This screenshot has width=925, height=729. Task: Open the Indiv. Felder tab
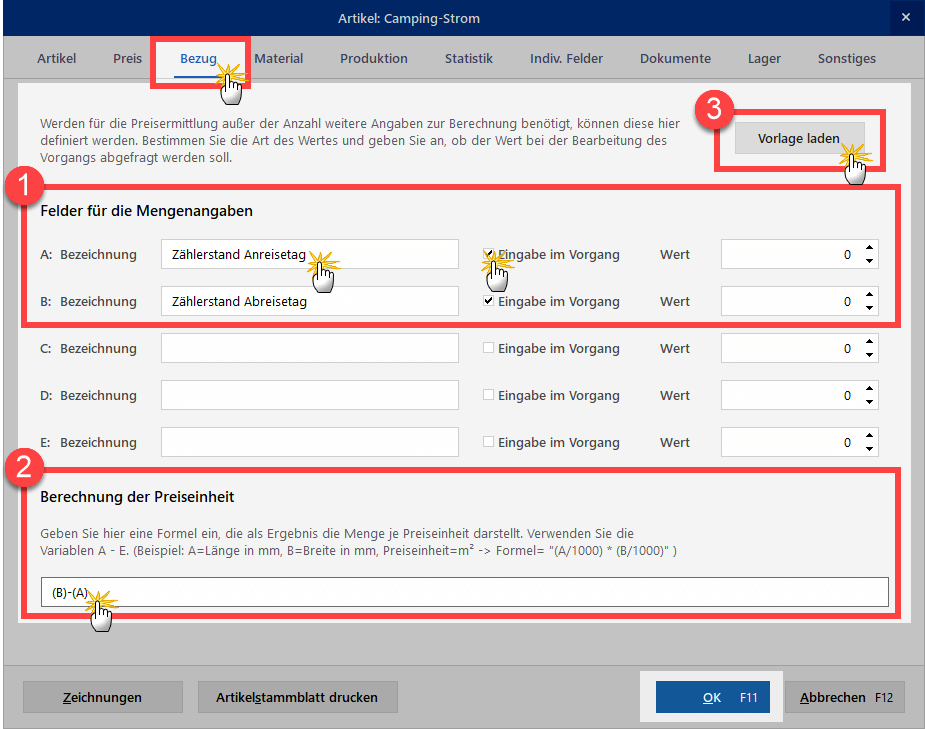(566, 59)
